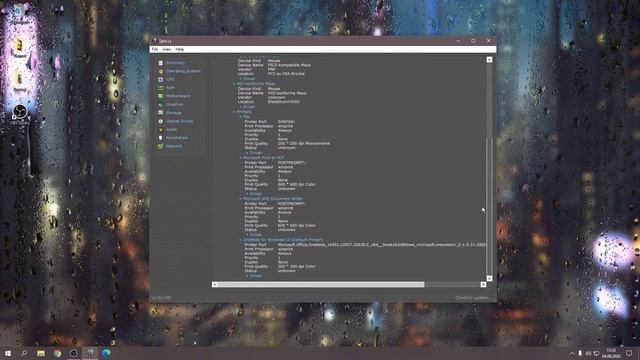Screen dimensions: 640x360
Task: Click the horizontal scrollbar left arrow
Action: point(215,284)
